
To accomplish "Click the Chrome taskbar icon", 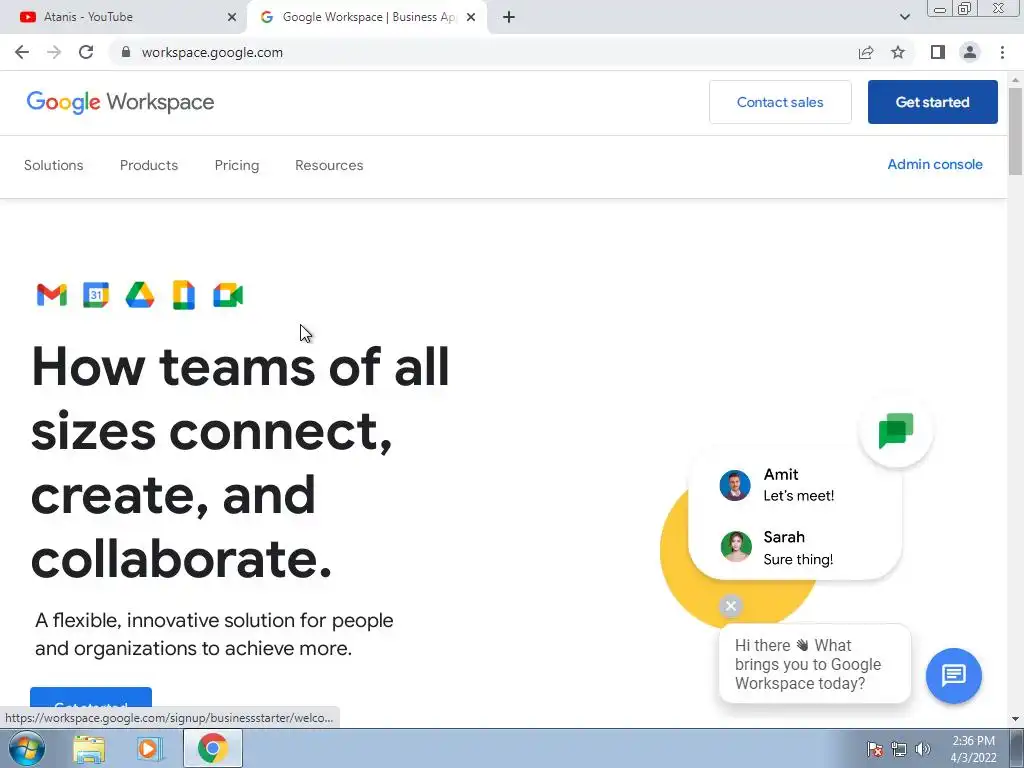I will click(x=212, y=748).
